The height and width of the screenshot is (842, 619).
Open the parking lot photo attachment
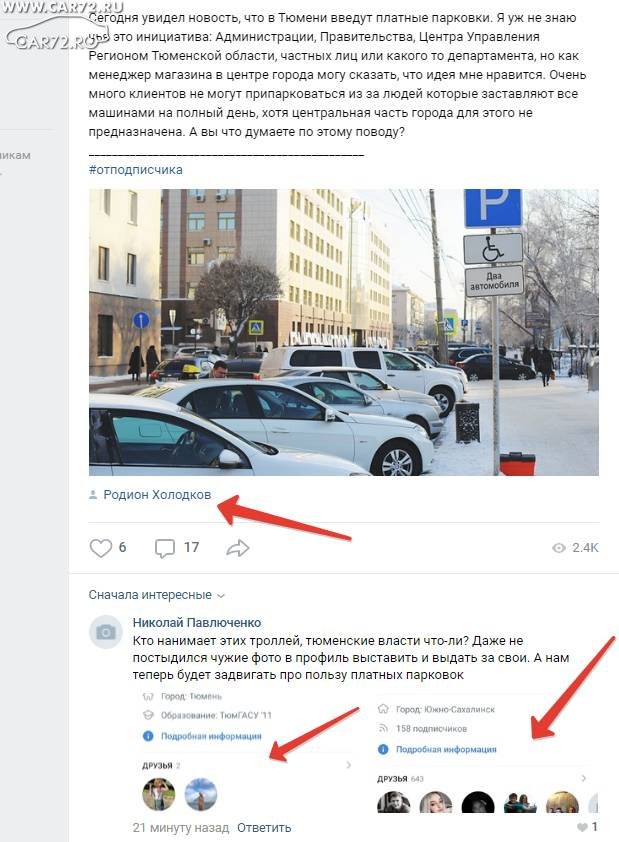click(344, 332)
